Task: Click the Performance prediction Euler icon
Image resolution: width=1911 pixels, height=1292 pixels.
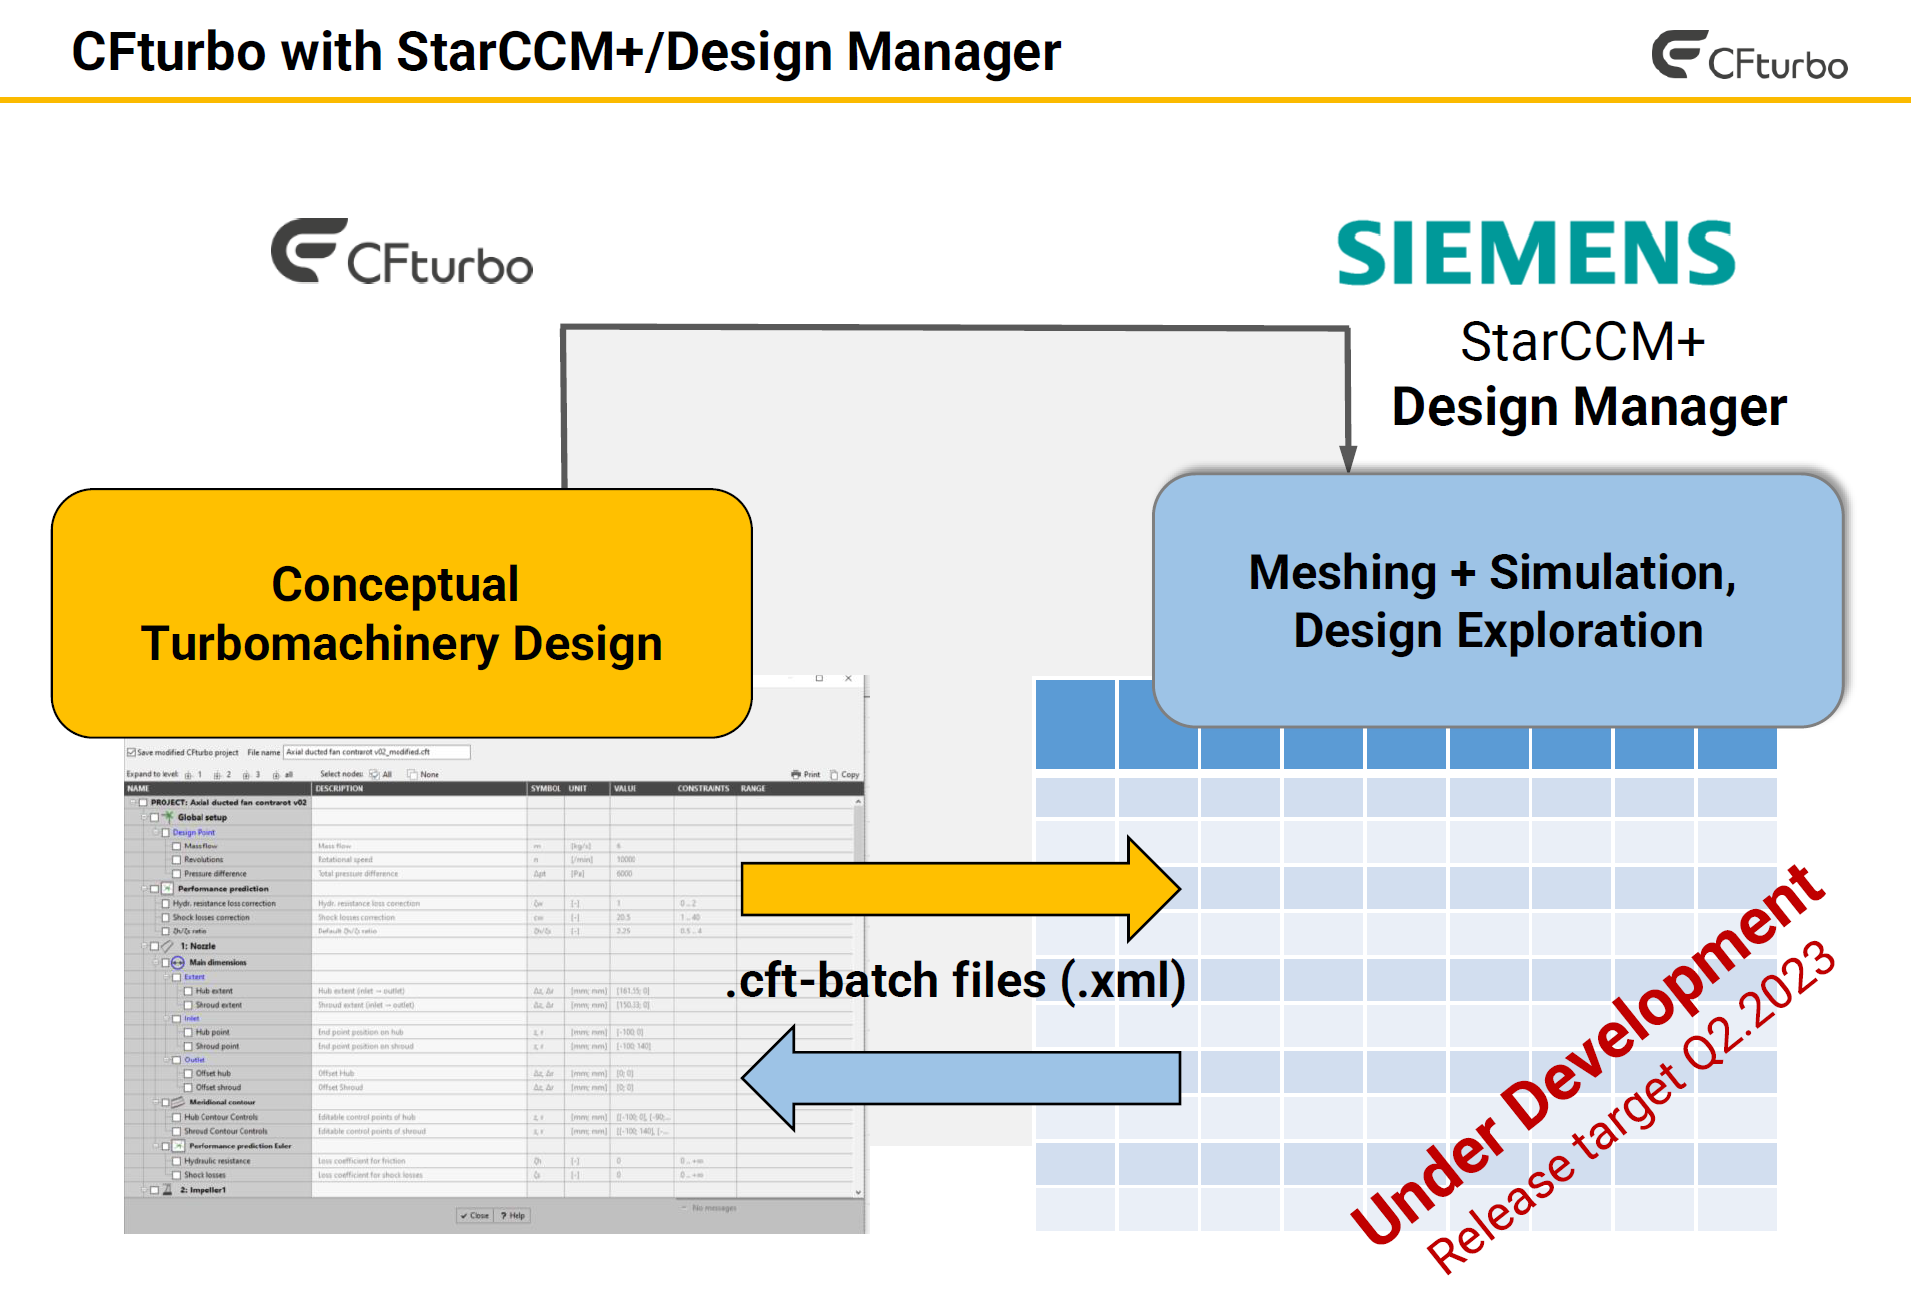Action: (178, 1146)
